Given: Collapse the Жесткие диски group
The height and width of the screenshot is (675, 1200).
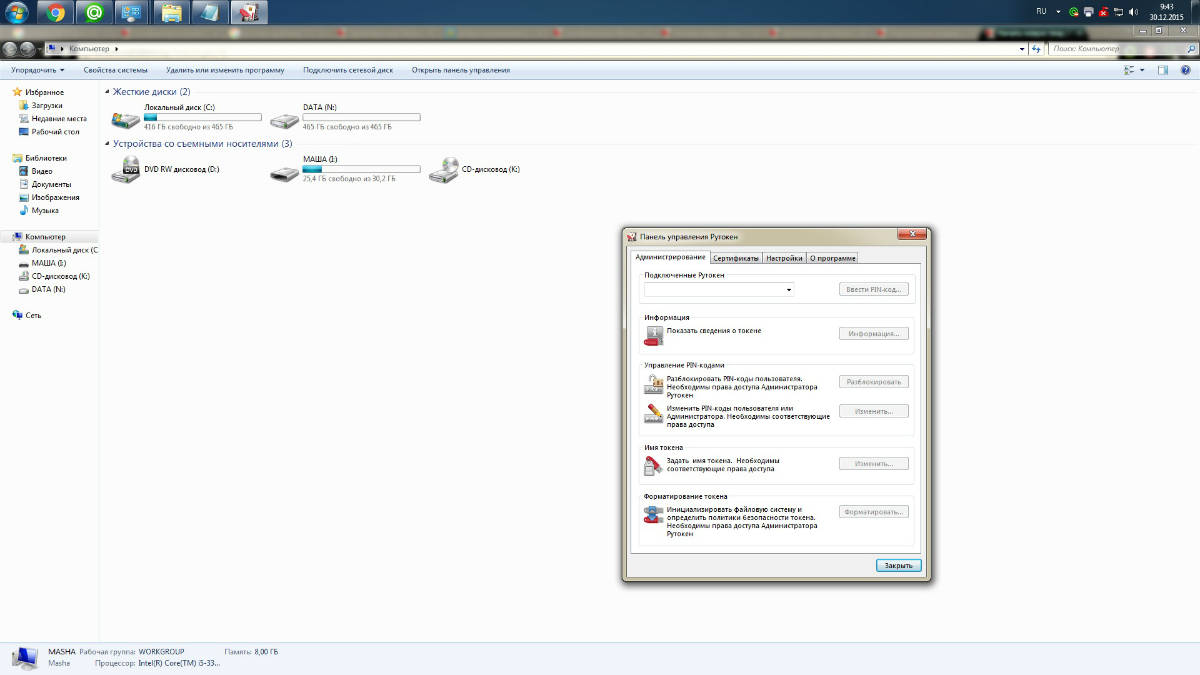Looking at the screenshot, I should pos(108,92).
